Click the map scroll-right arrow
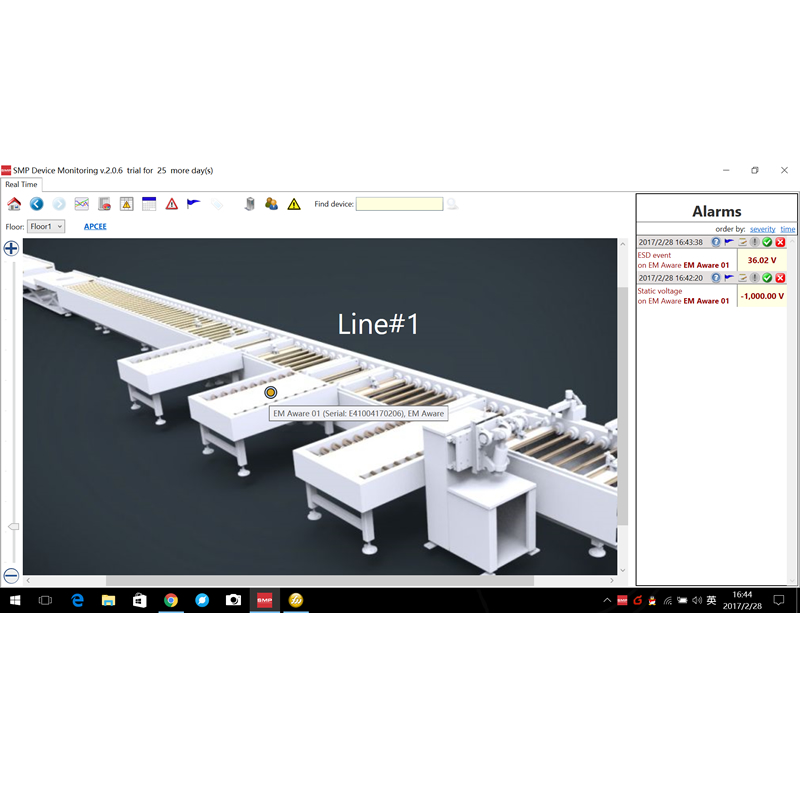 coord(612,581)
